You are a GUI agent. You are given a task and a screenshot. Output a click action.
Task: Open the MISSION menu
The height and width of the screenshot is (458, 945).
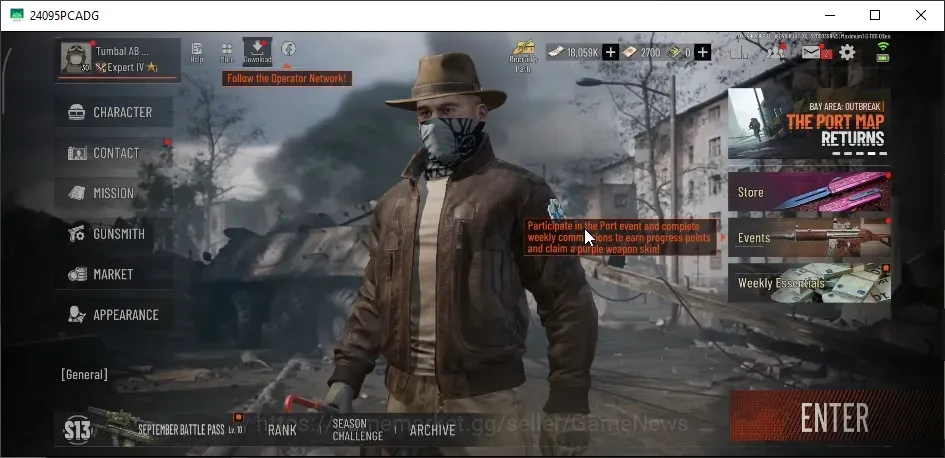(113, 193)
